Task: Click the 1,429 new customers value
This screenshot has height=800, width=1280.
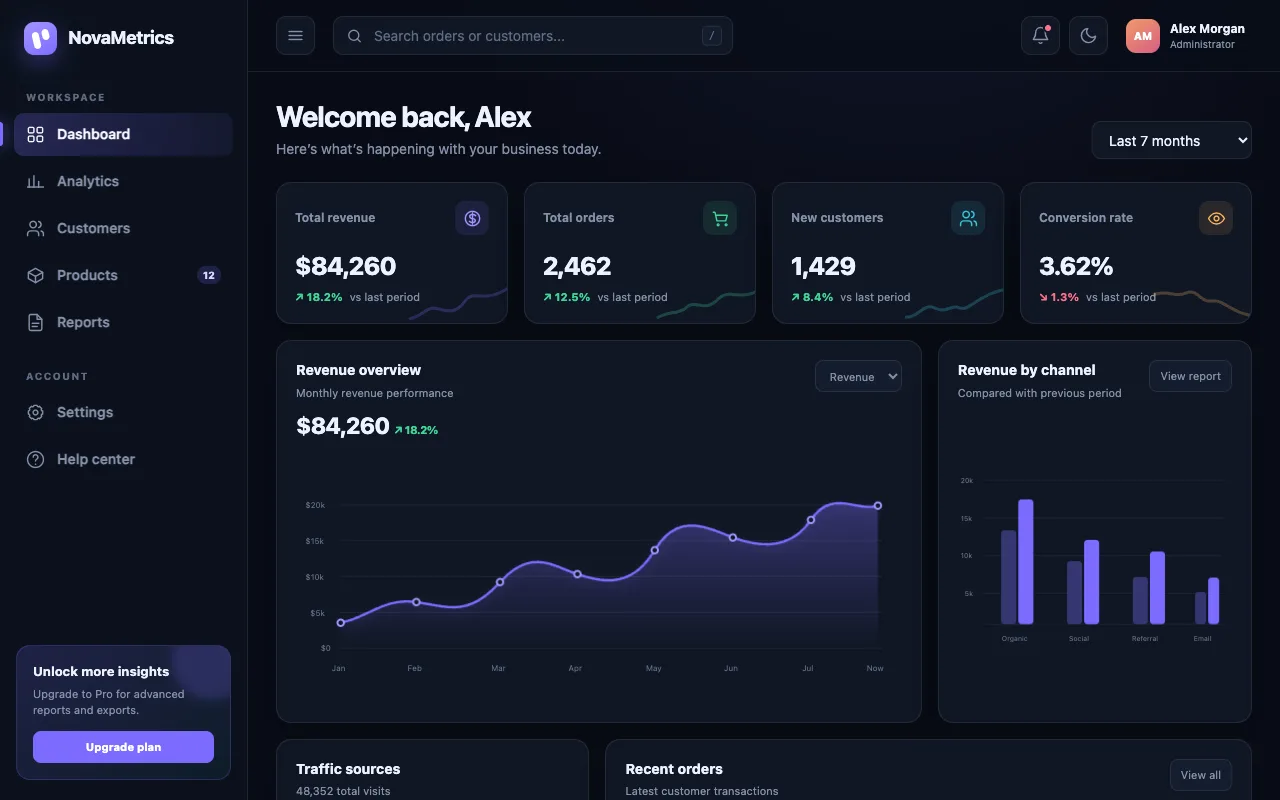Action: click(x=823, y=266)
